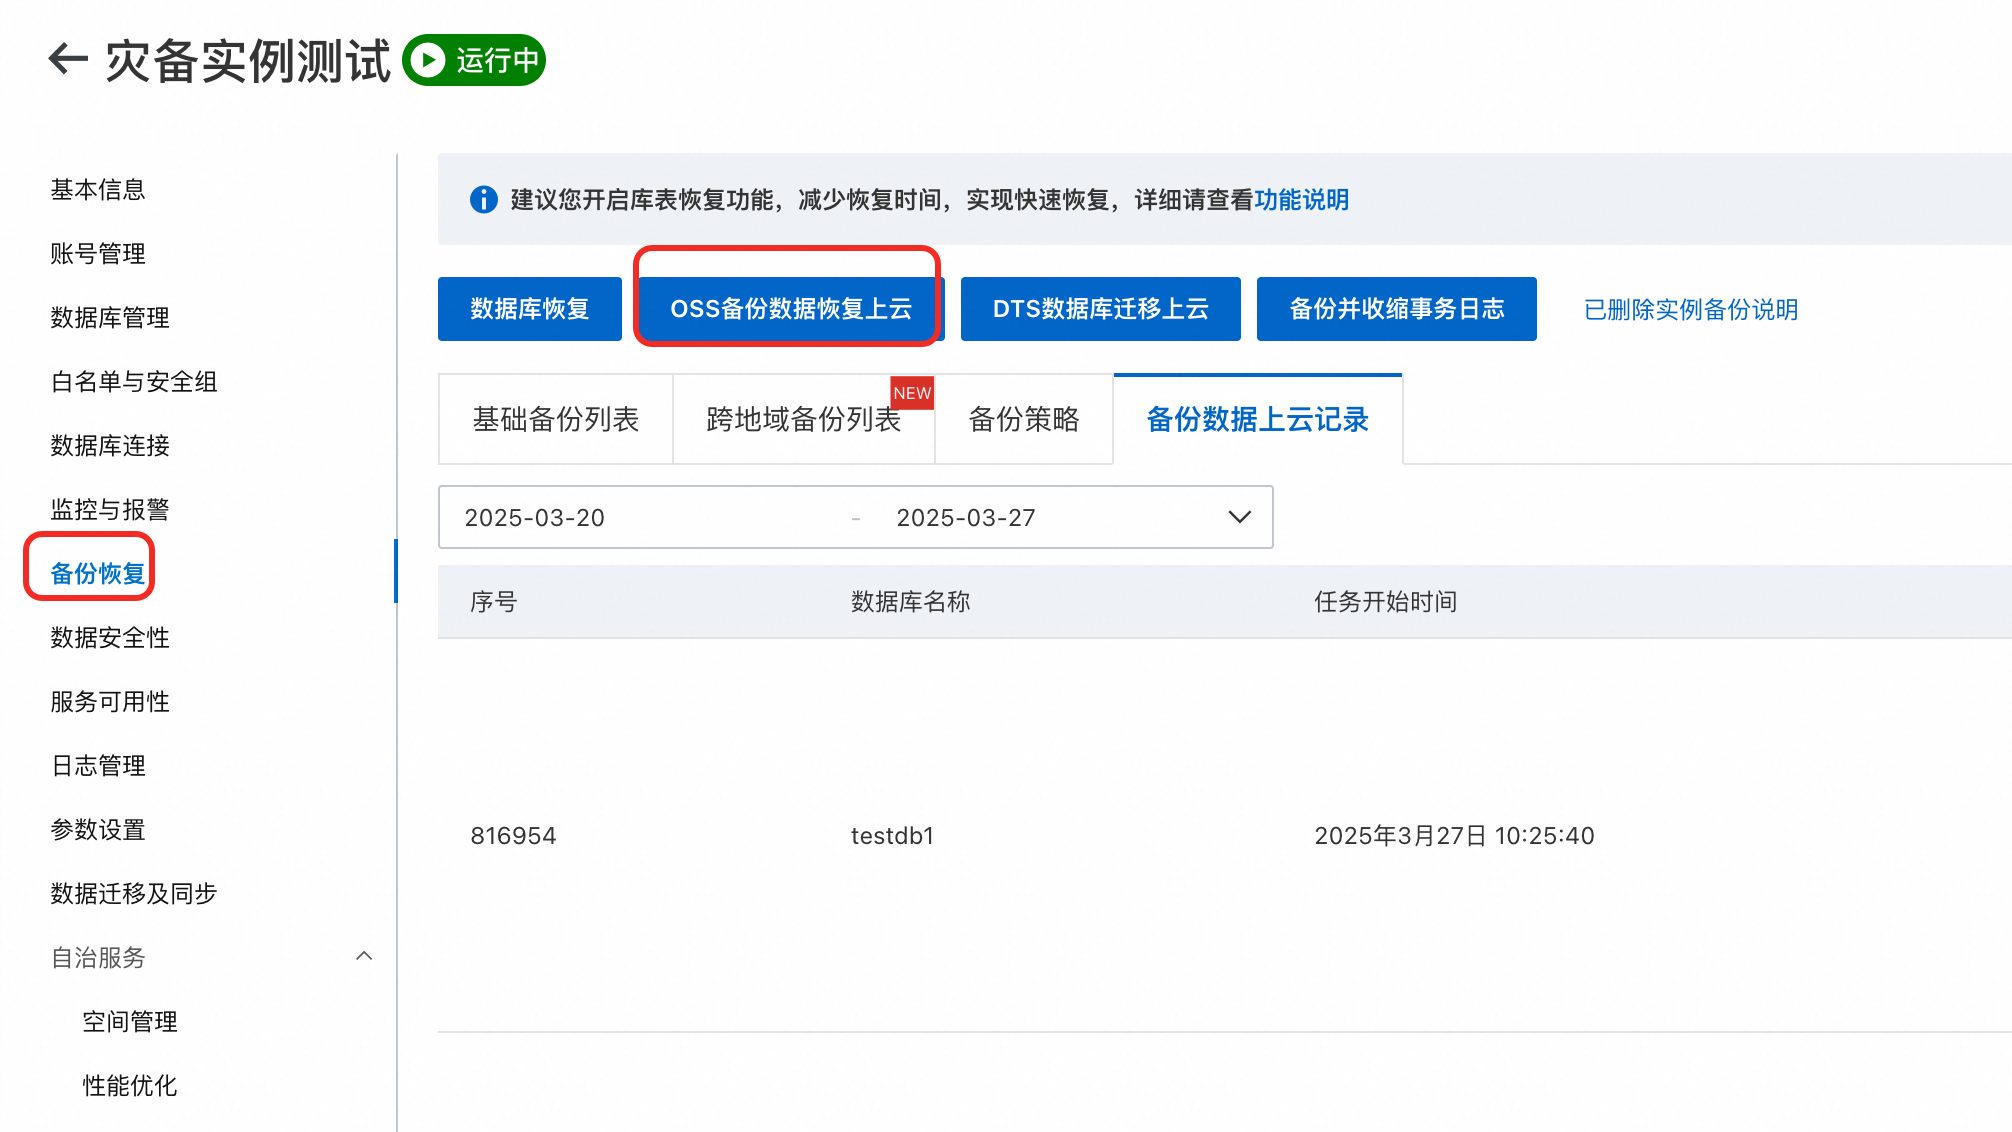Select 空间管理 under 自治服务

pyautogui.click(x=130, y=1021)
